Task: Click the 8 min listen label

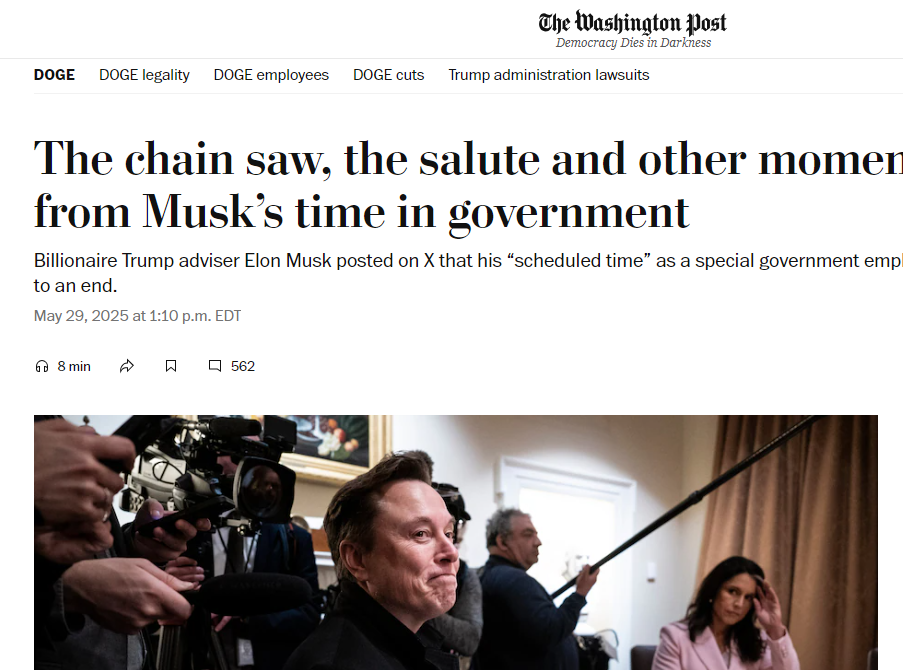Action: pos(74,366)
